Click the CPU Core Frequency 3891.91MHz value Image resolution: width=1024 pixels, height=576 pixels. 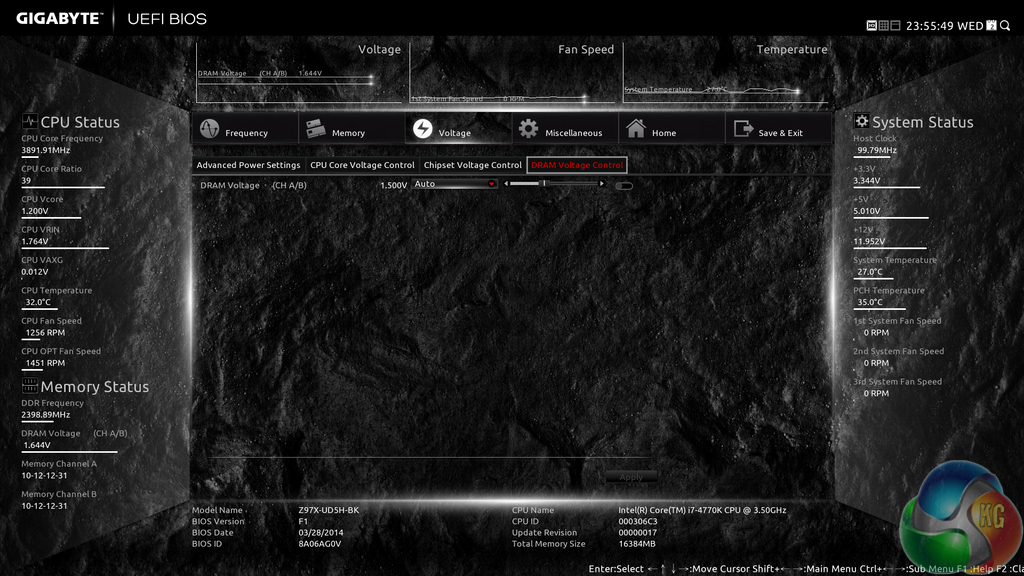tap(46, 150)
